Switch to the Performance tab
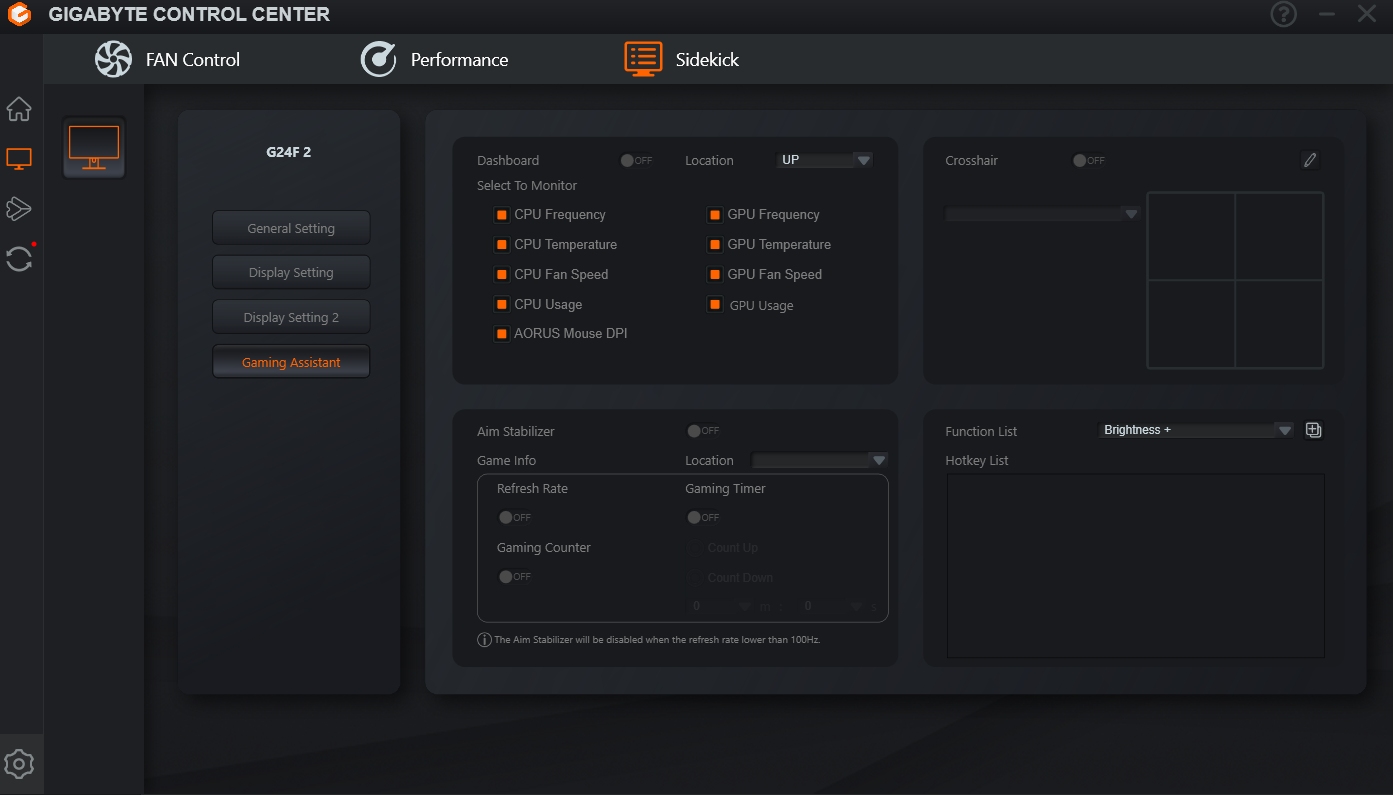Screen dimensions: 1393x795 click(x=434, y=59)
